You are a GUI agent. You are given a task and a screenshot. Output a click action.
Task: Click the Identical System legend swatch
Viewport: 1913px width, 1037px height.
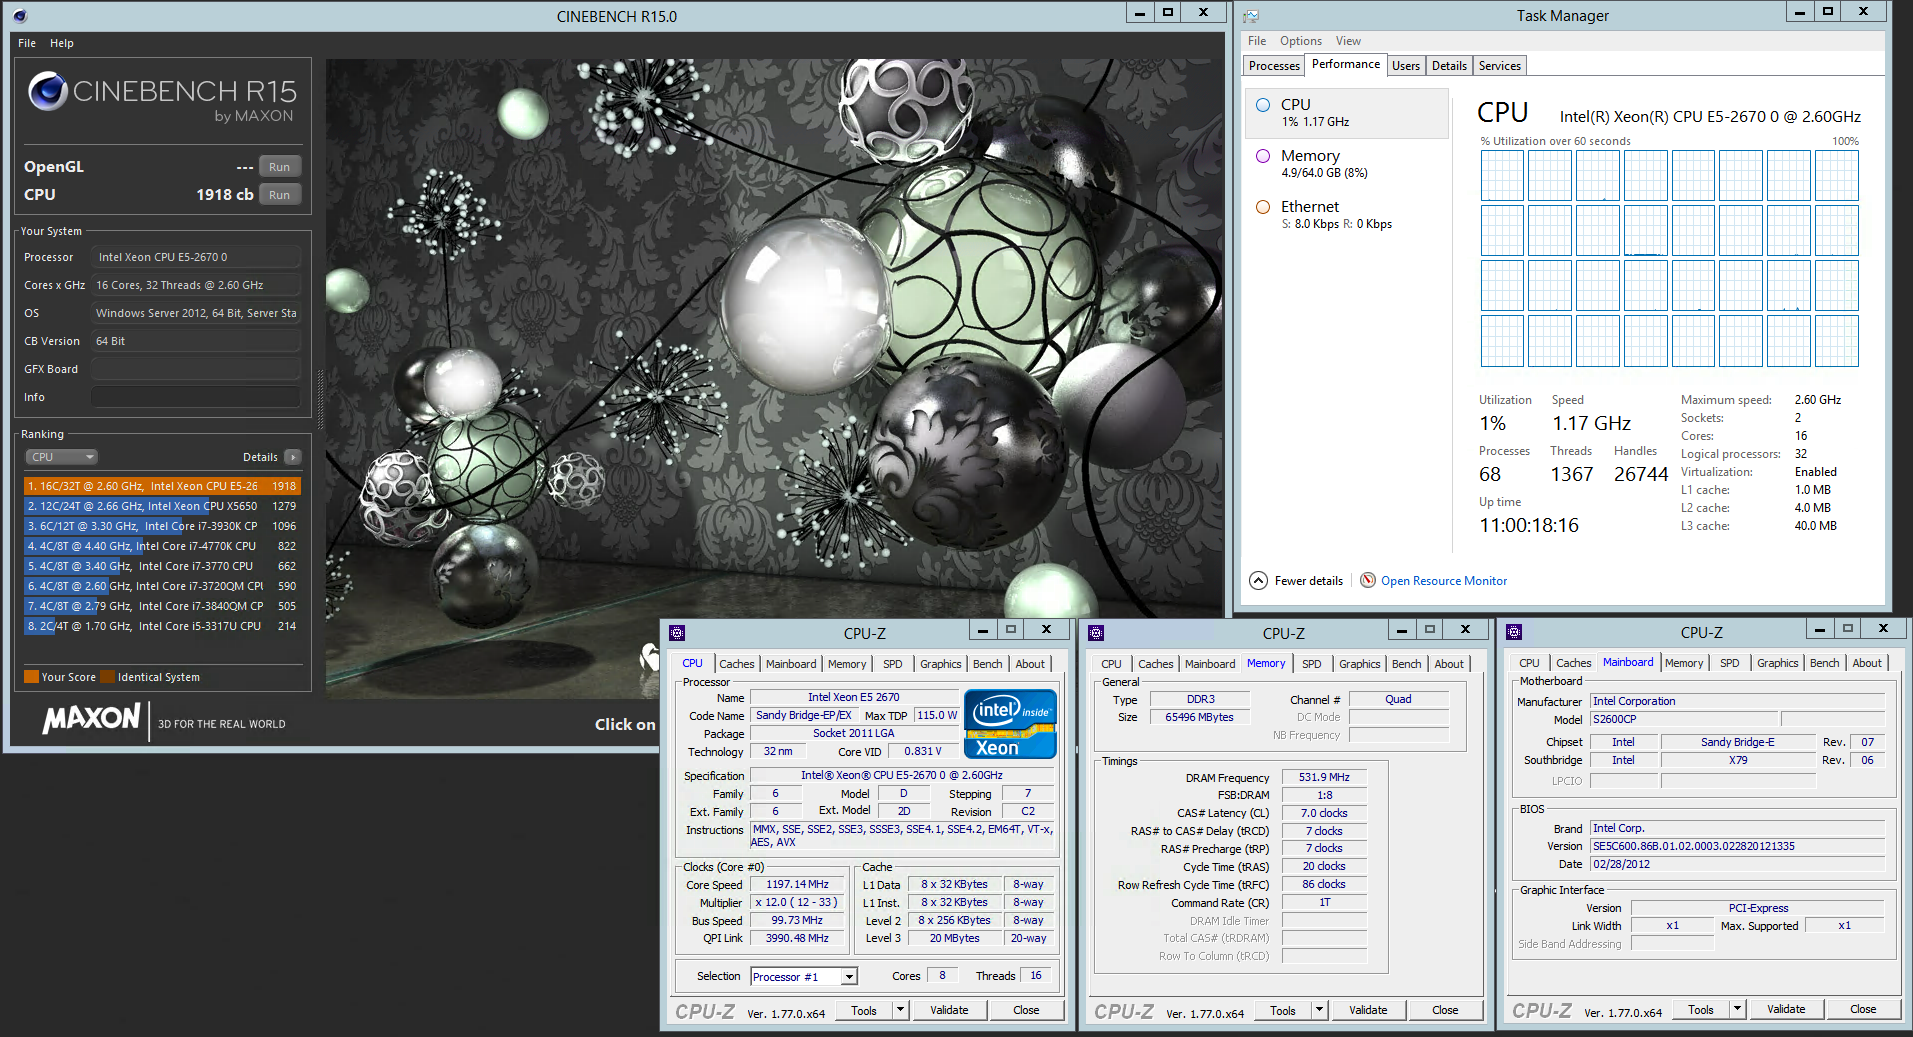click(x=108, y=677)
